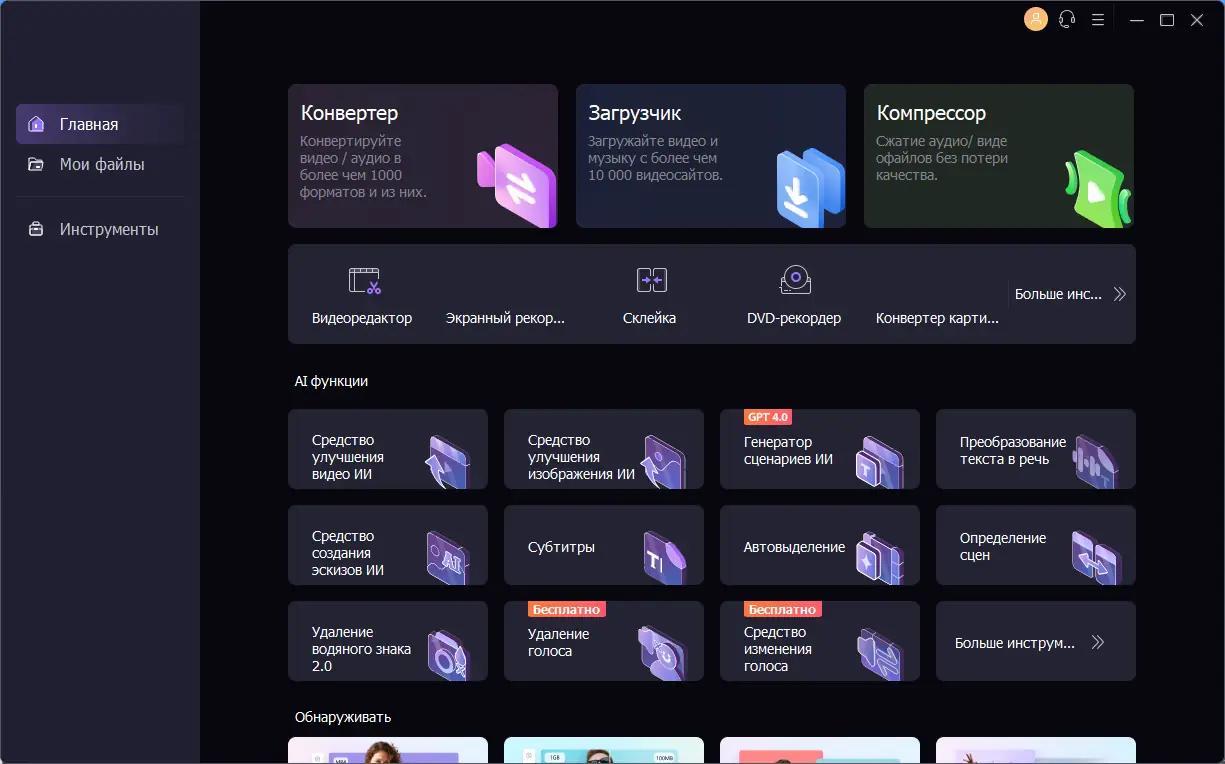Open the Главная home page in sidebar
1225x764 pixels.
pyautogui.click(x=100, y=124)
